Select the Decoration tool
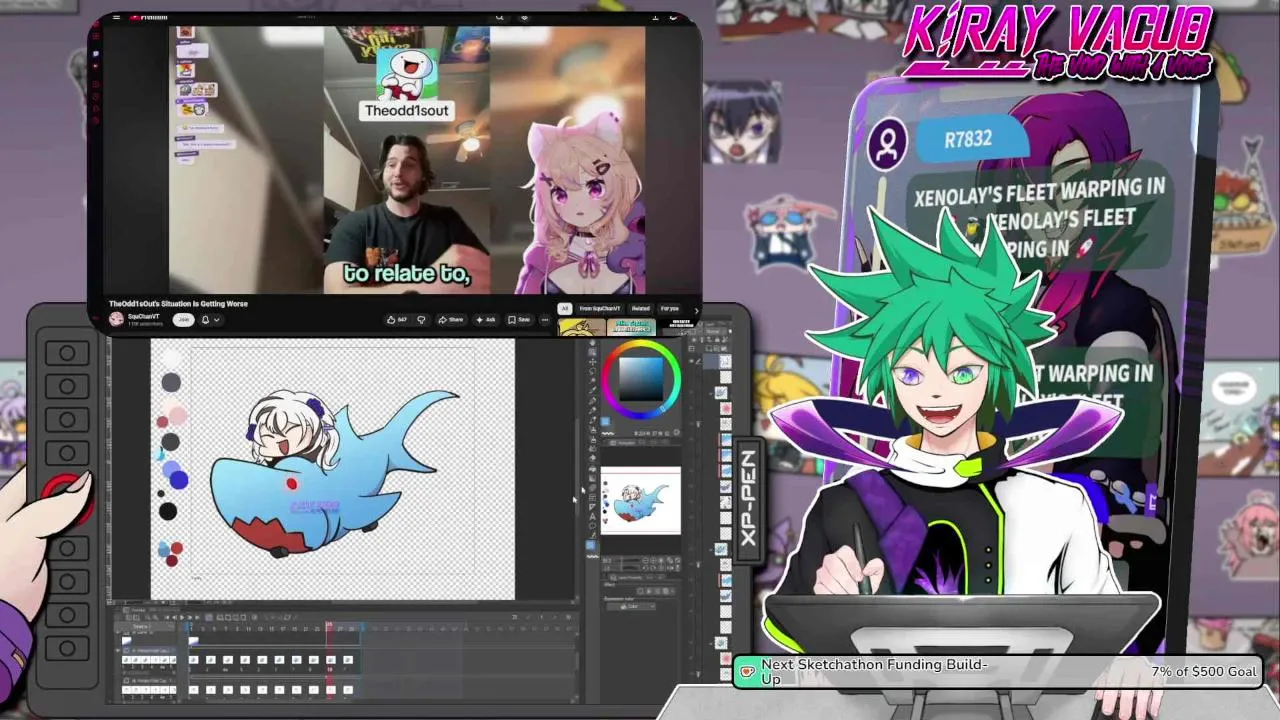The width and height of the screenshot is (1280, 720). point(592,439)
